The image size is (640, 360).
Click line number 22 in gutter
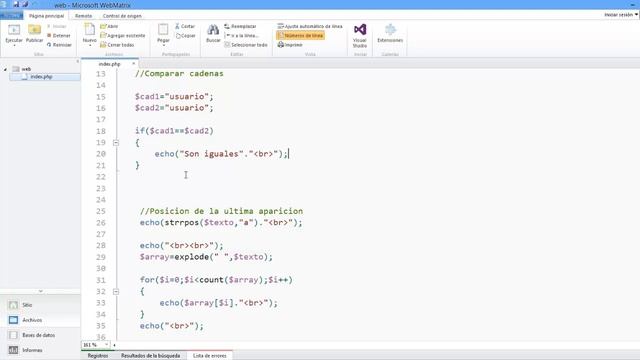click(x=101, y=177)
